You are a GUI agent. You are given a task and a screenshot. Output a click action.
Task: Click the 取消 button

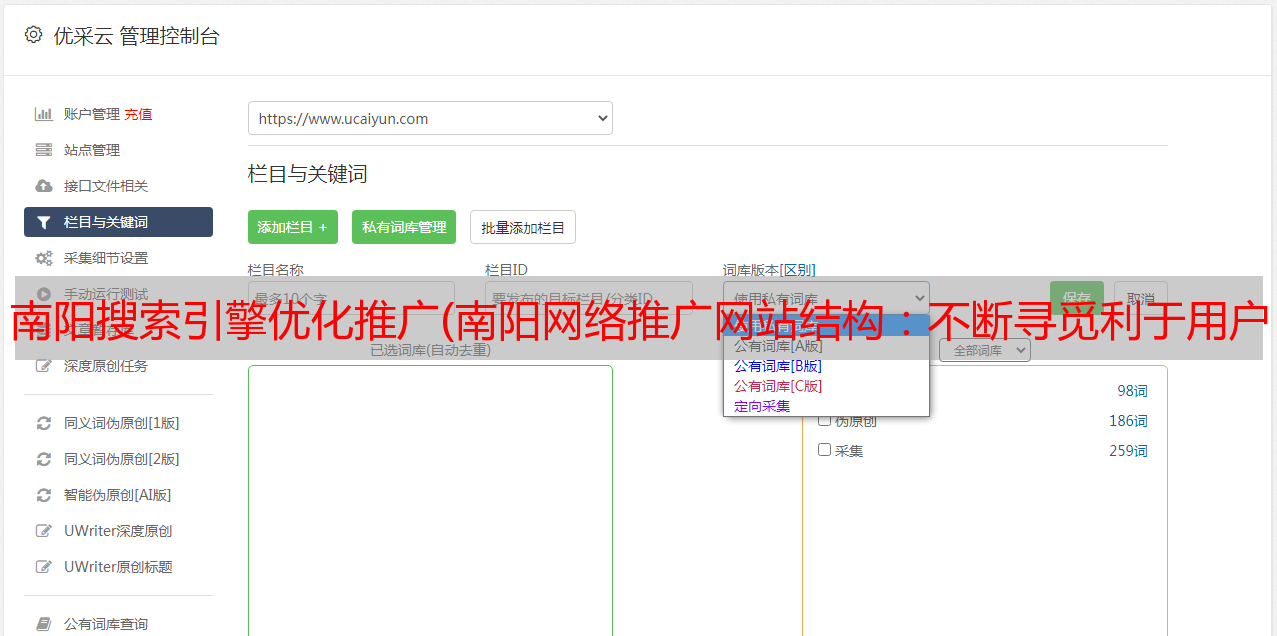pyautogui.click(x=1141, y=298)
